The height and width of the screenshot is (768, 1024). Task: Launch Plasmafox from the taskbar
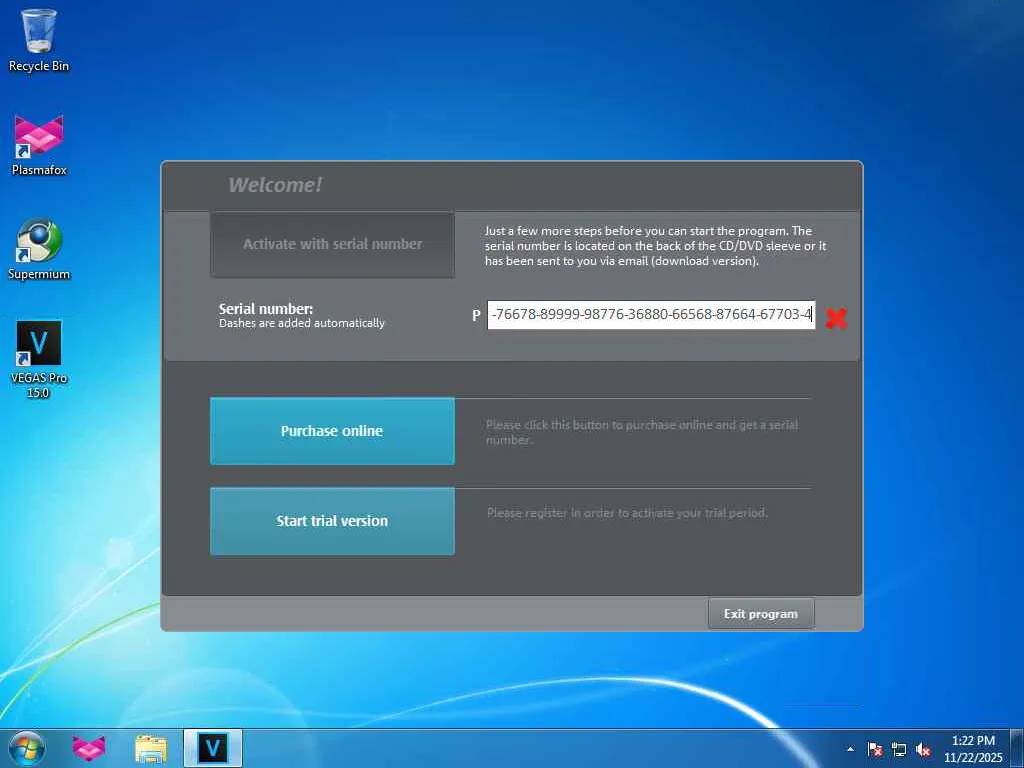coord(89,748)
